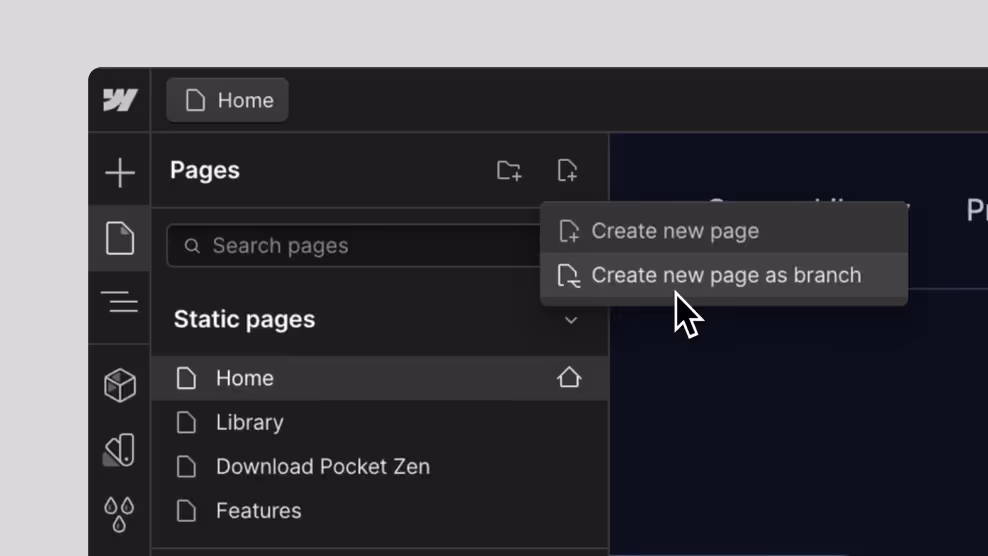Open the Style selectors droplets icon

tap(119, 514)
